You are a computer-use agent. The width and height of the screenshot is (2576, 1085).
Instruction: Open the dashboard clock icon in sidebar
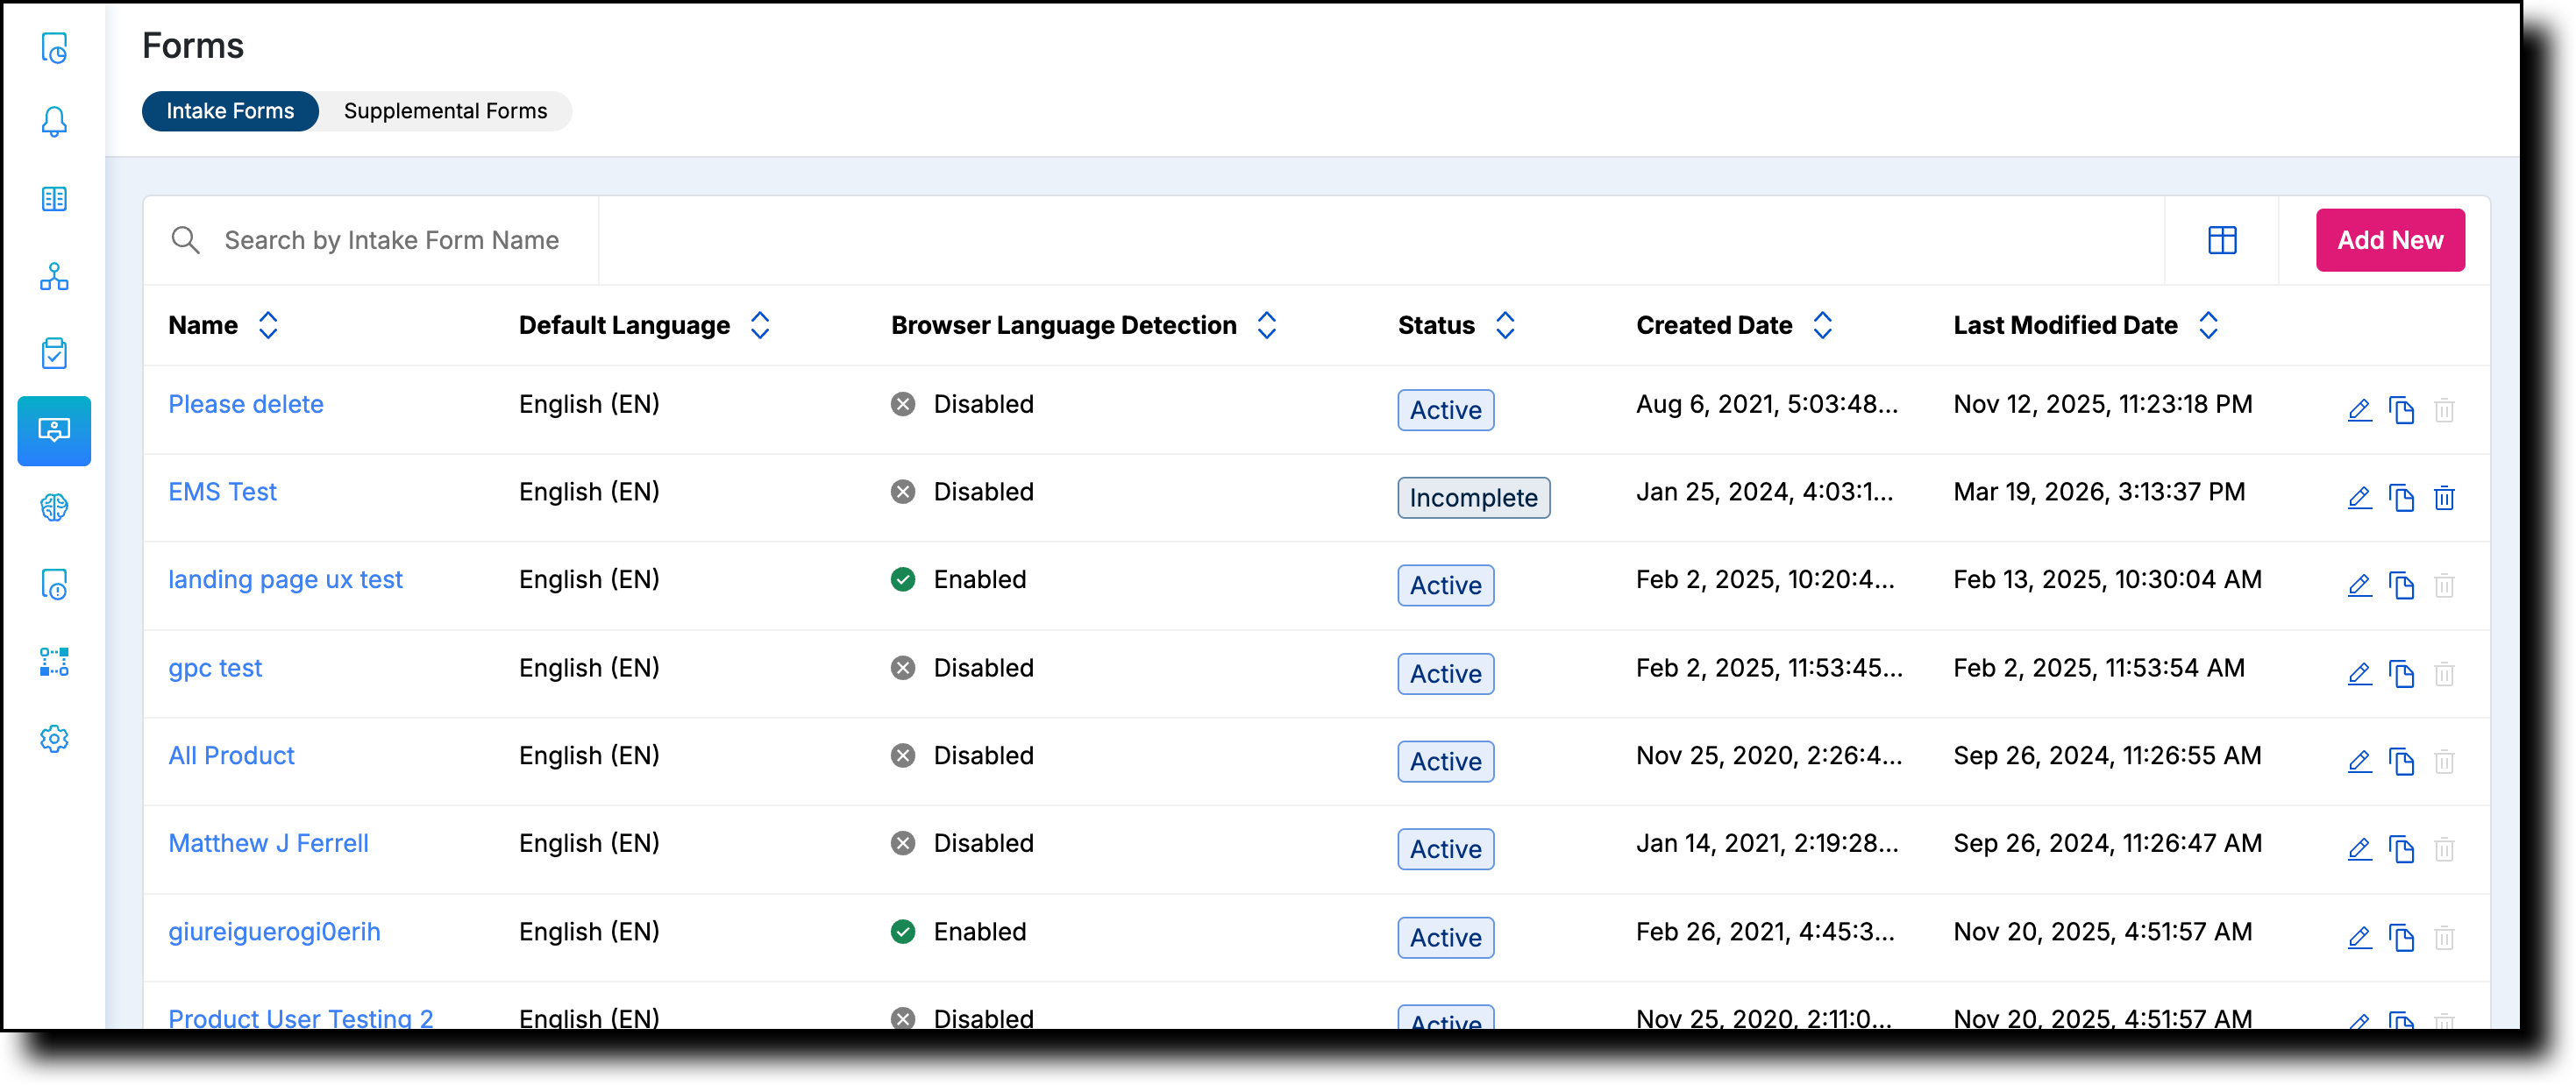tap(54, 47)
